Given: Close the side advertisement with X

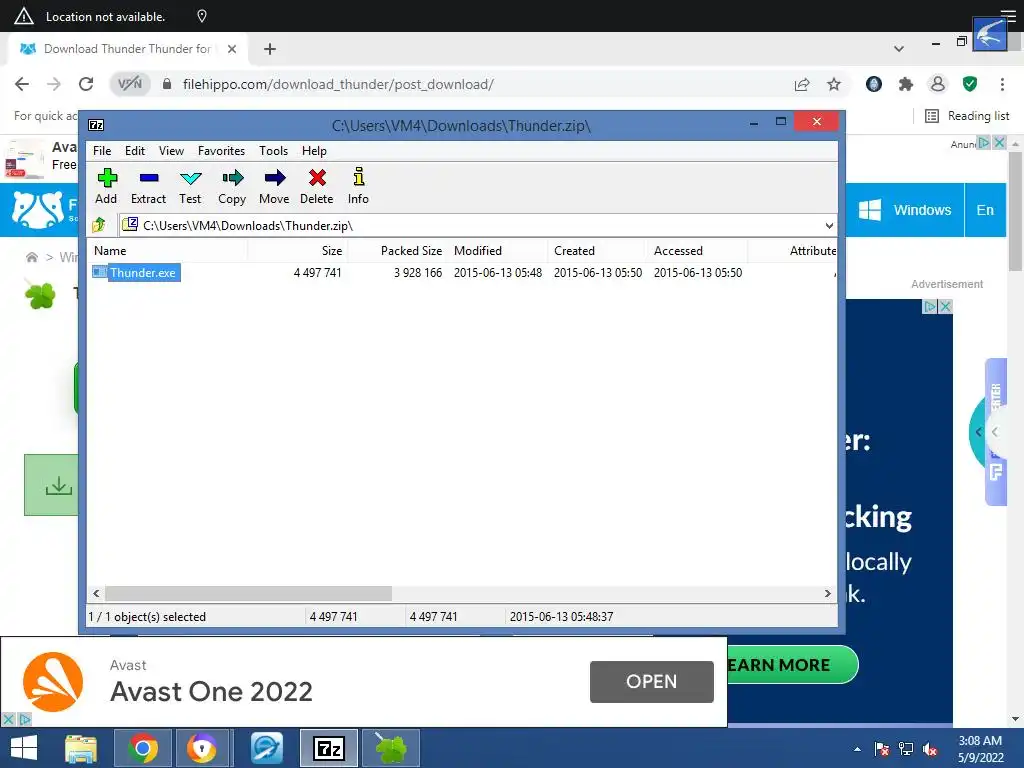Looking at the screenshot, I should coord(945,306).
